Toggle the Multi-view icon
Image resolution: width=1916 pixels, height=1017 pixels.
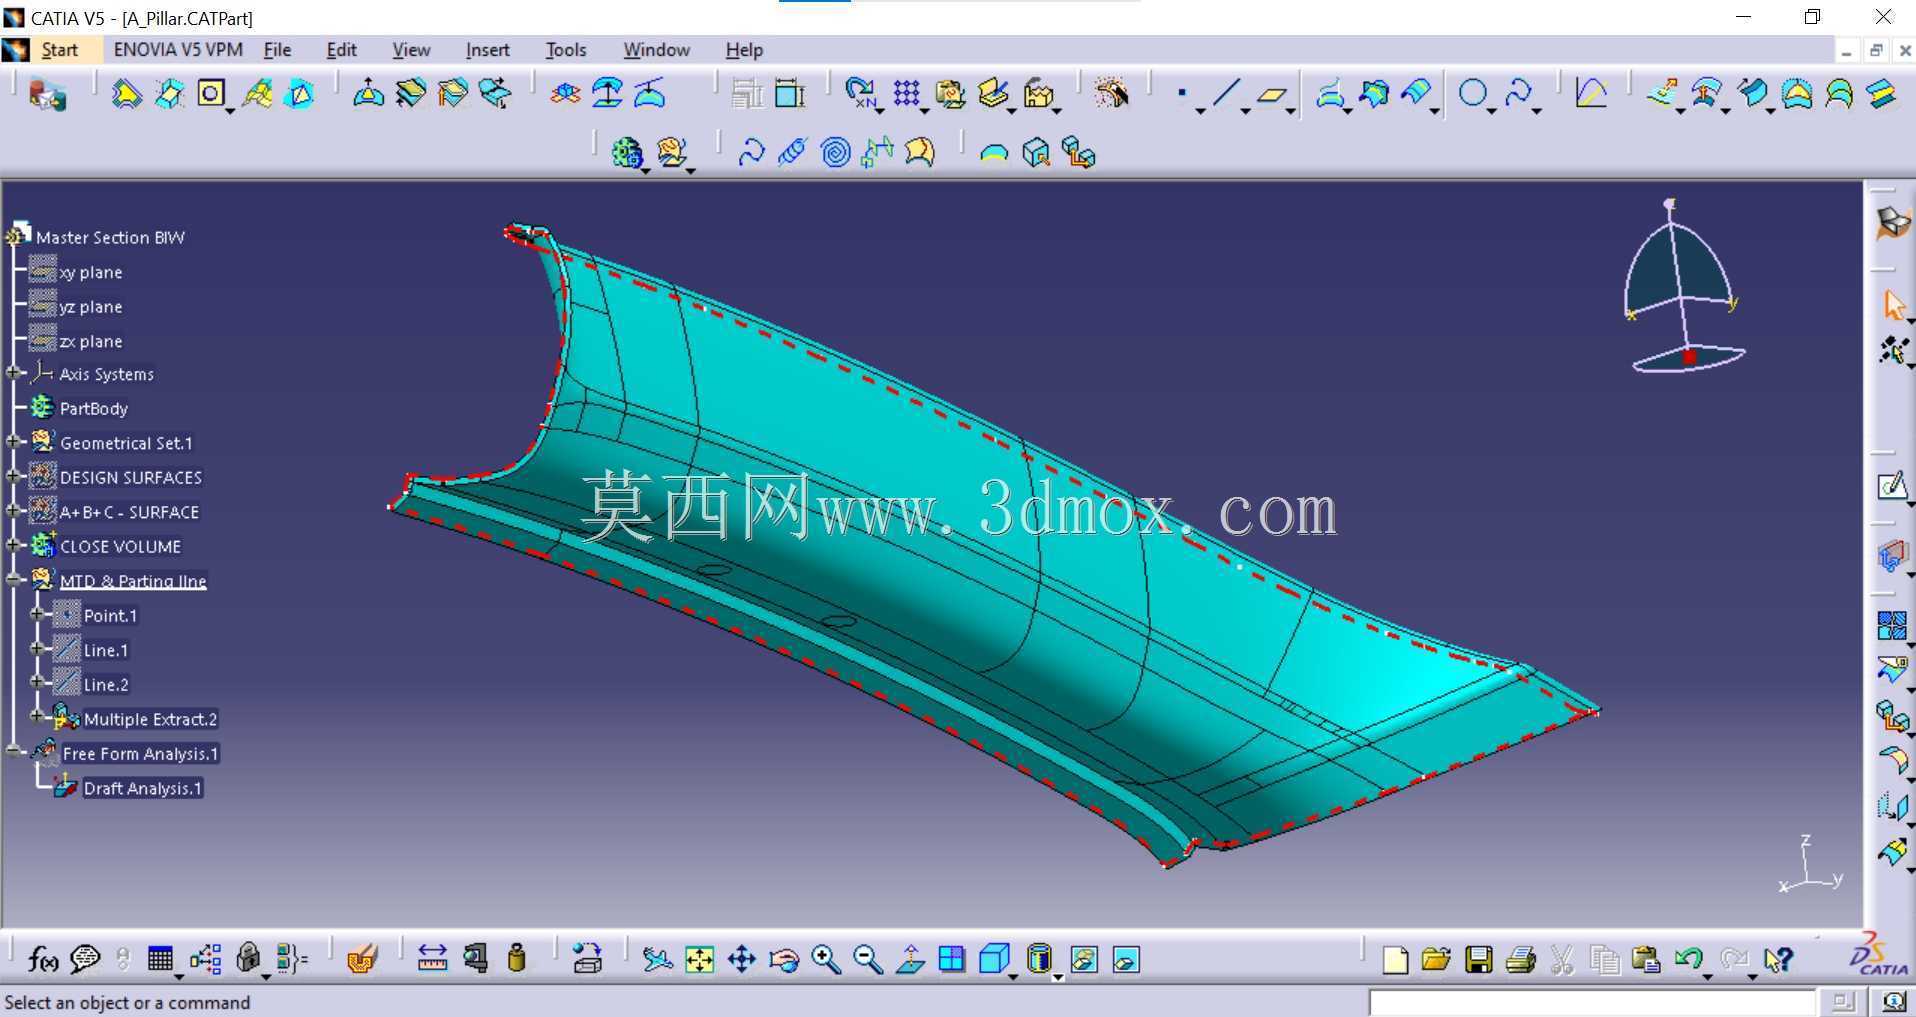[952, 960]
